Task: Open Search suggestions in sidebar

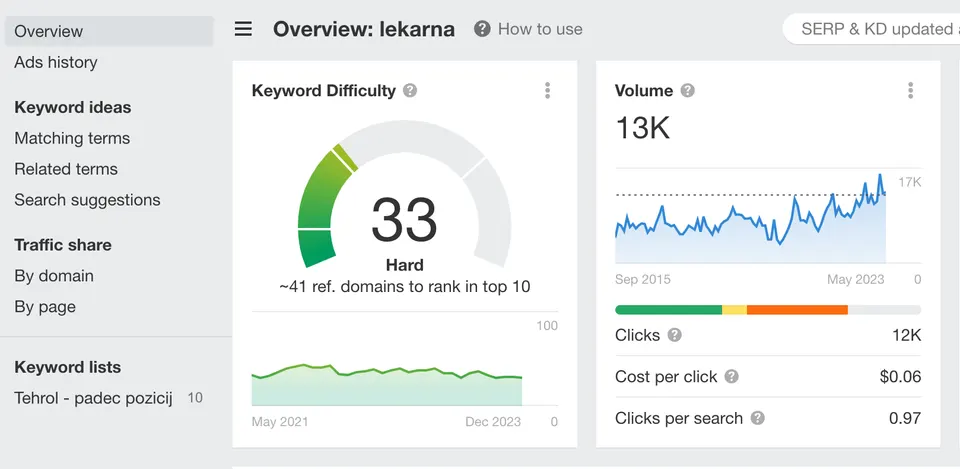Action: (88, 200)
